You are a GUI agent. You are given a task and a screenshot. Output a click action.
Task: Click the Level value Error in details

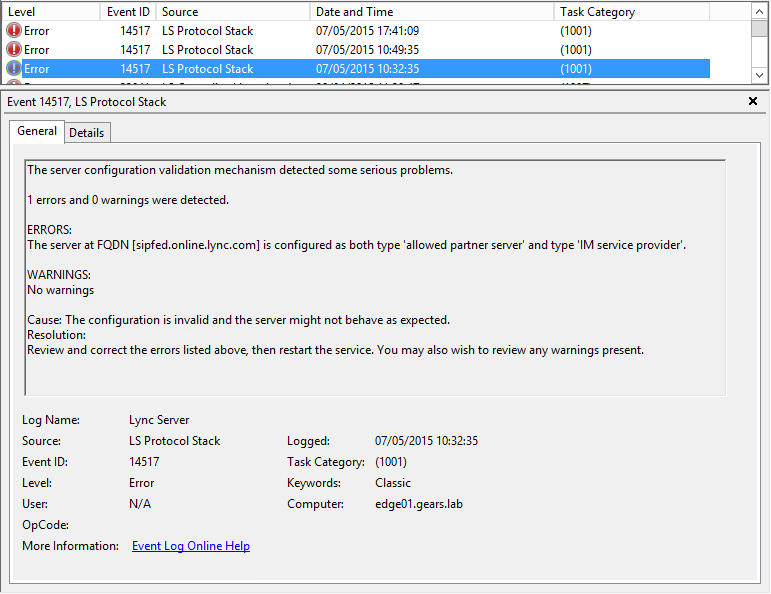[142, 483]
